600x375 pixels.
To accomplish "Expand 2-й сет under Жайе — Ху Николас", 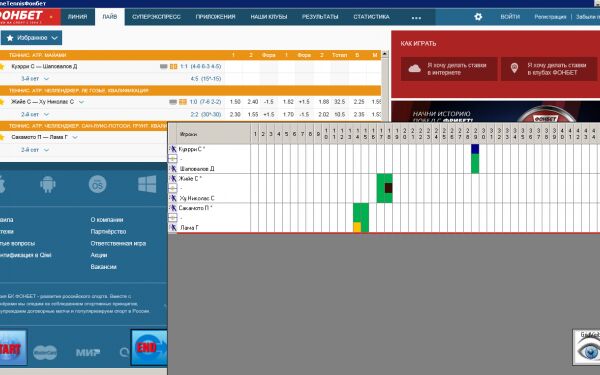I will pyautogui.click(x=46, y=114).
